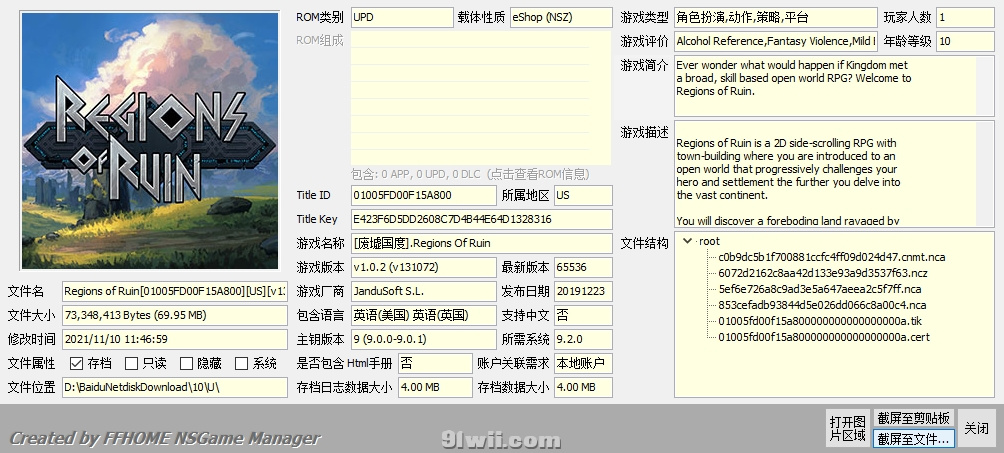This screenshot has width=1004, height=453.
Task: Click the 主钥版本 field 9 (9.0.0-9.0.1)
Action: pyautogui.click(x=423, y=339)
